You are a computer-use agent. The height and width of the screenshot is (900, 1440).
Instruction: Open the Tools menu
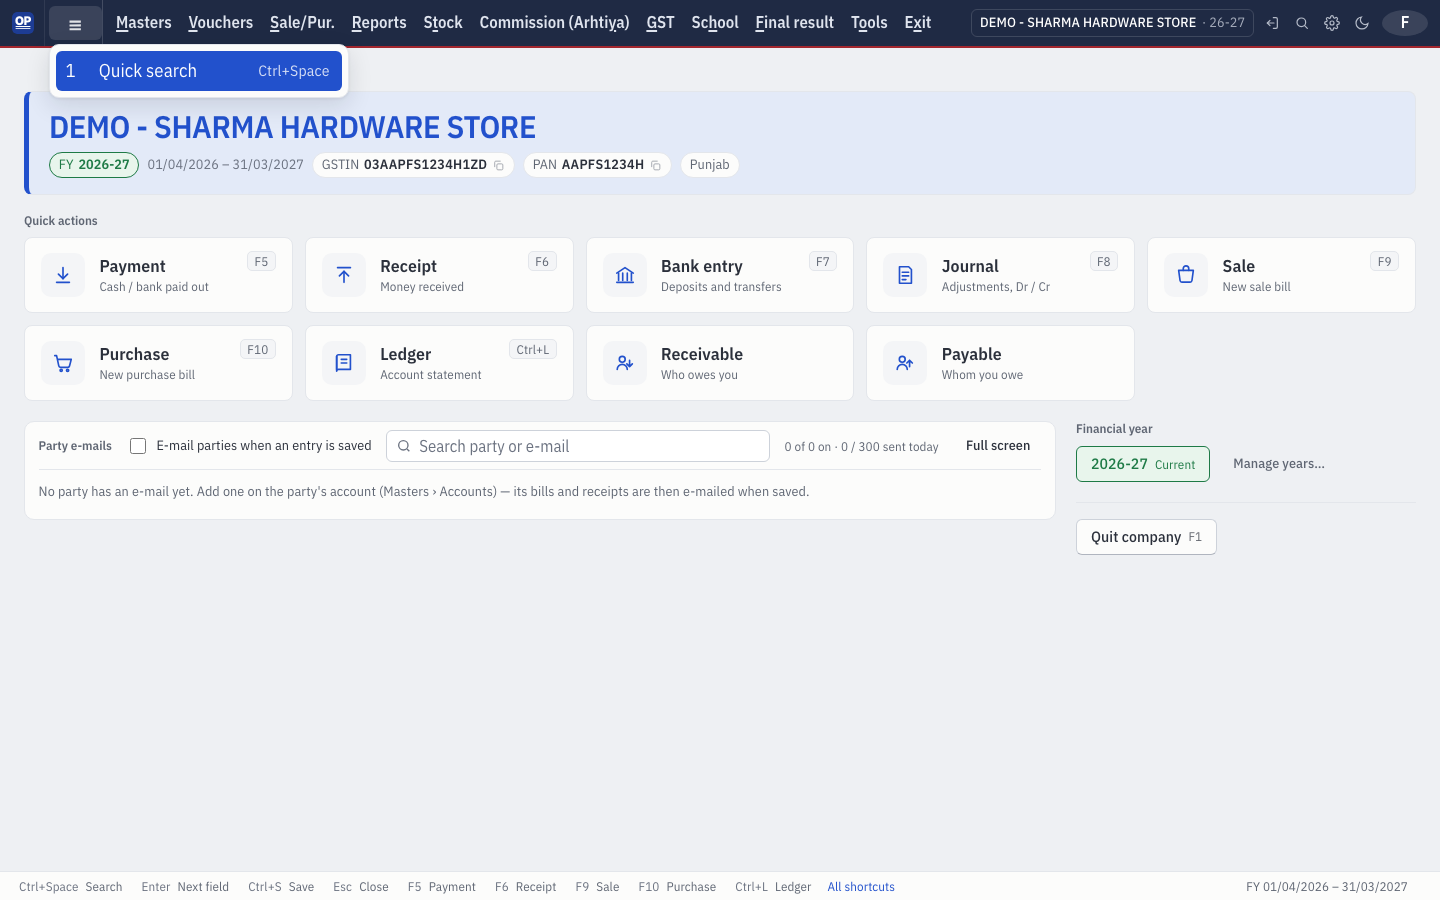tap(869, 23)
